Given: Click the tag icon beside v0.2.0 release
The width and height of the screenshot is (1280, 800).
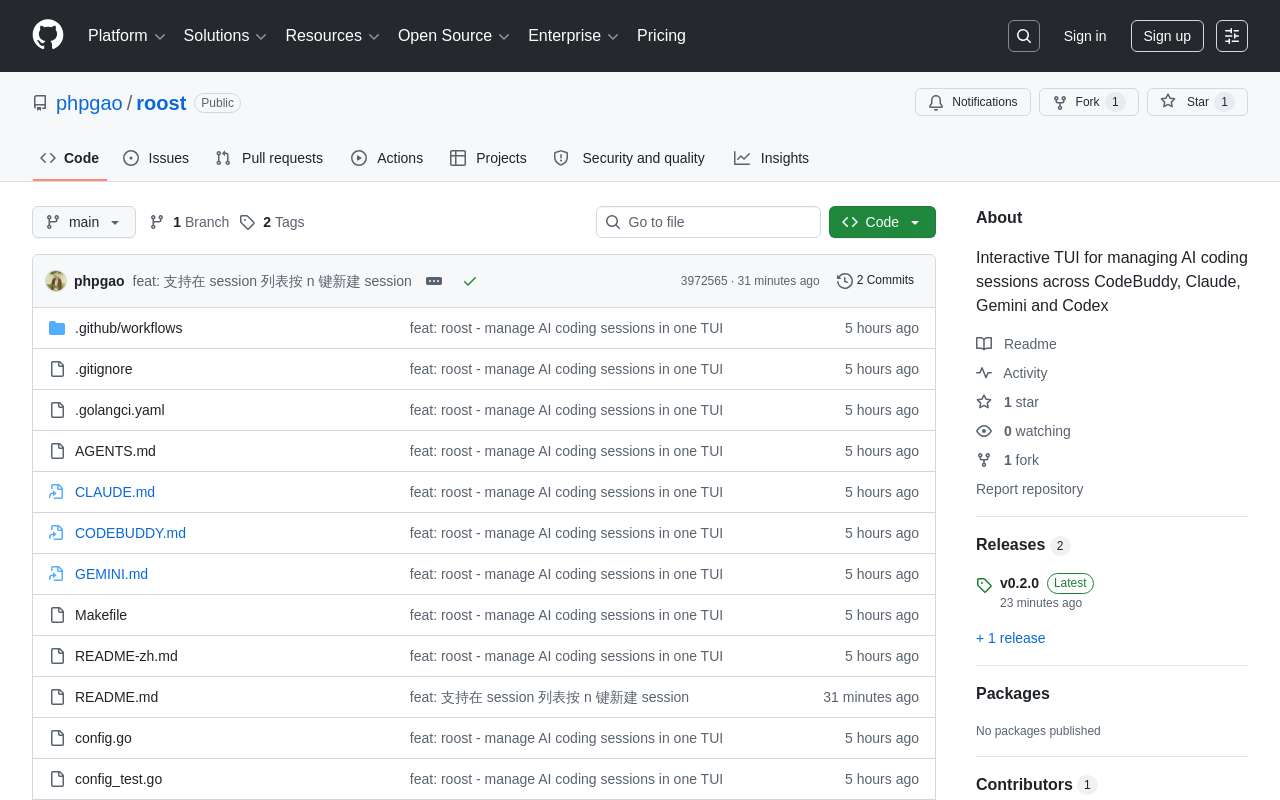Looking at the screenshot, I should [x=984, y=585].
